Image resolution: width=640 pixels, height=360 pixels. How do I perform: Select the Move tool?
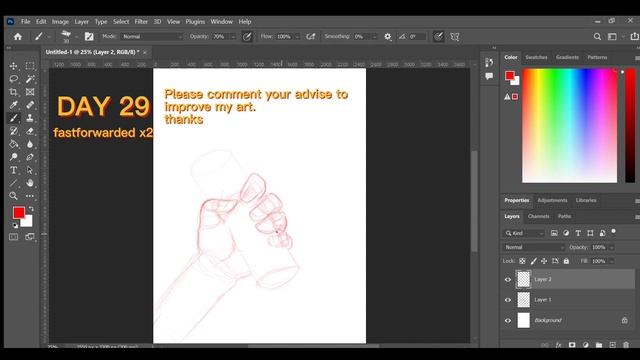13,66
